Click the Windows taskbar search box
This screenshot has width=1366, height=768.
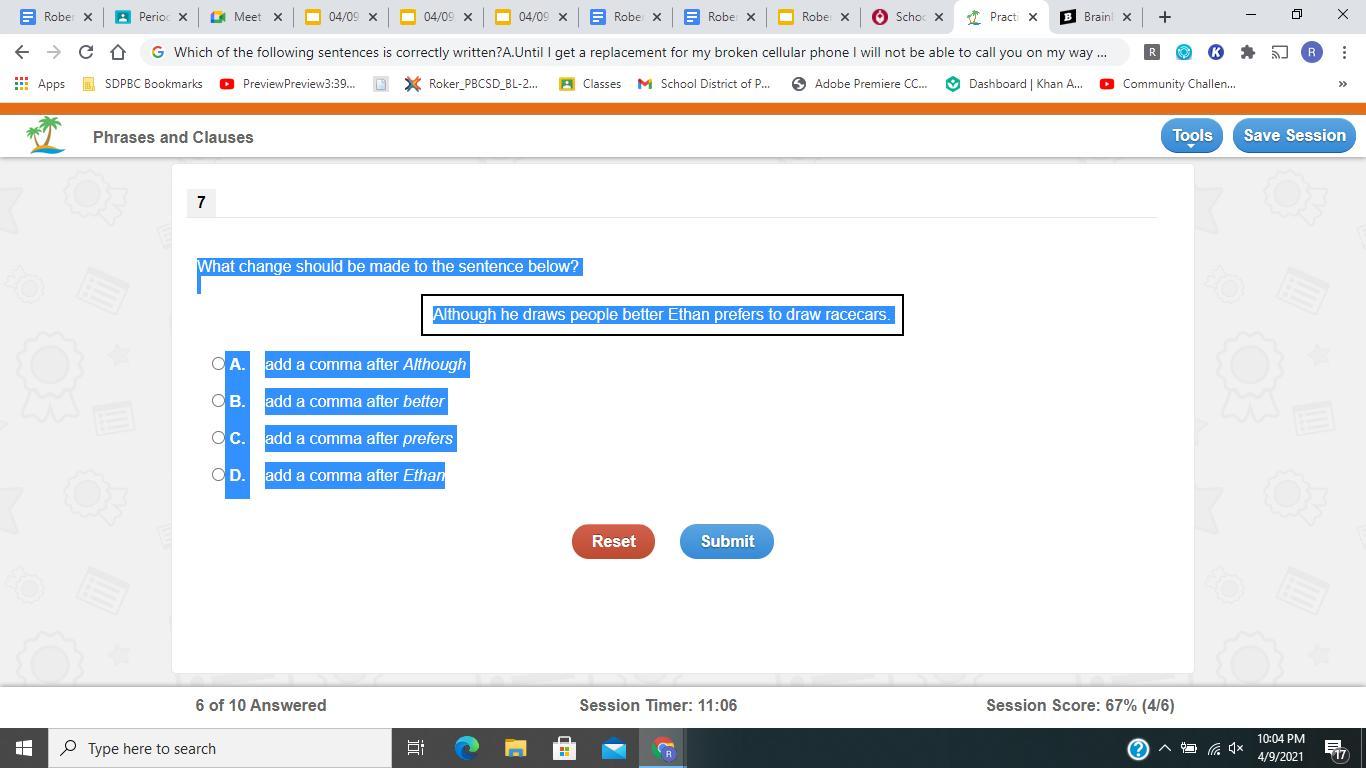point(220,748)
